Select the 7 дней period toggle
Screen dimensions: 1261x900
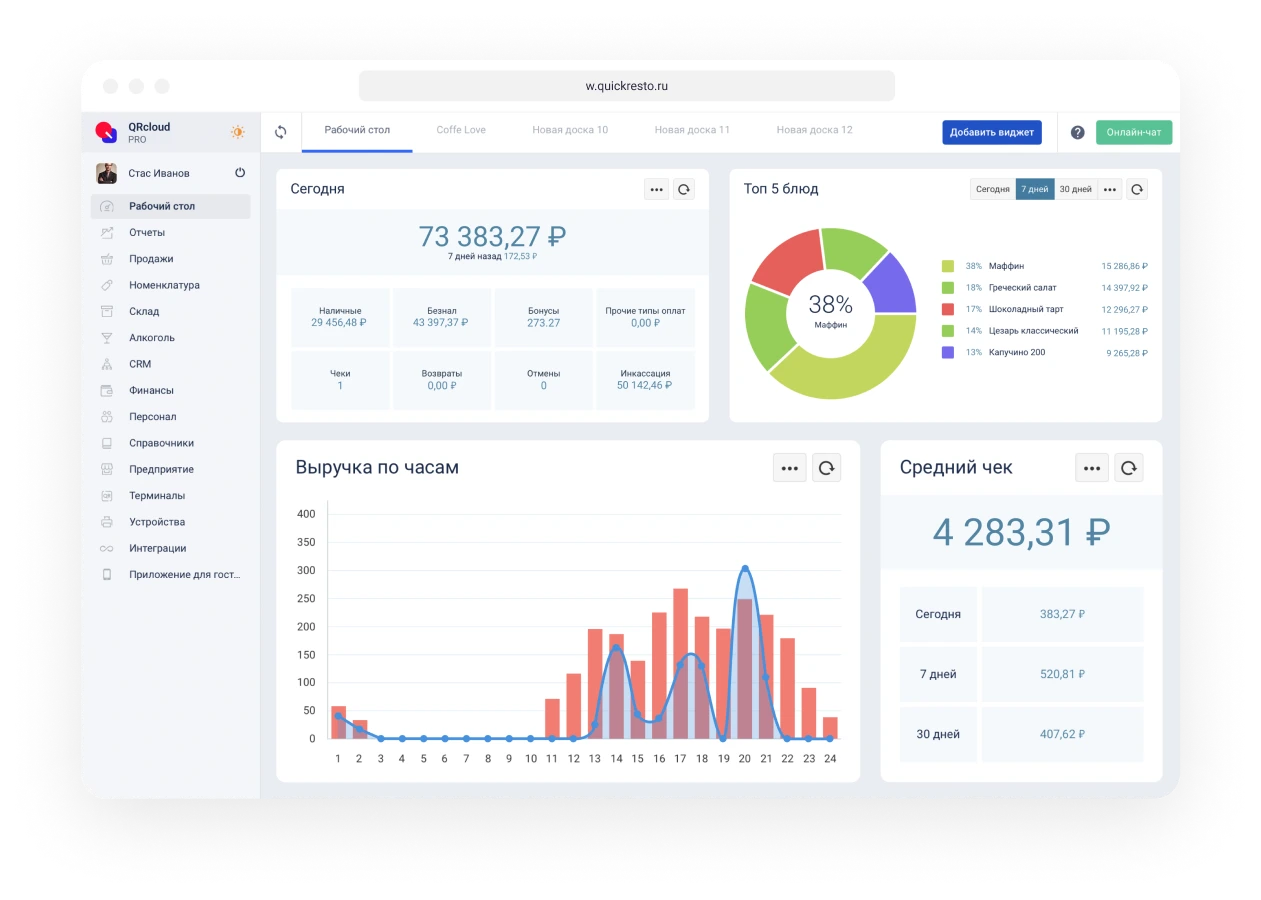point(1033,189)
